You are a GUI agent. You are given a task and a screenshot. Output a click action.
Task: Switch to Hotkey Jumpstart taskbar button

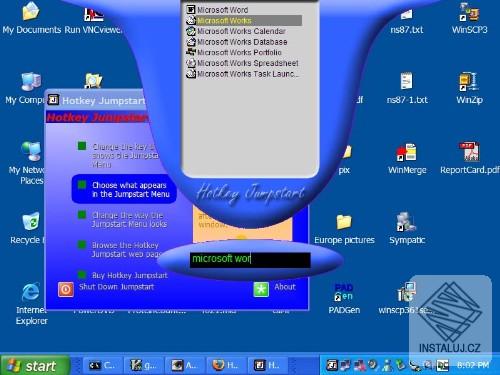click(268, 365)
